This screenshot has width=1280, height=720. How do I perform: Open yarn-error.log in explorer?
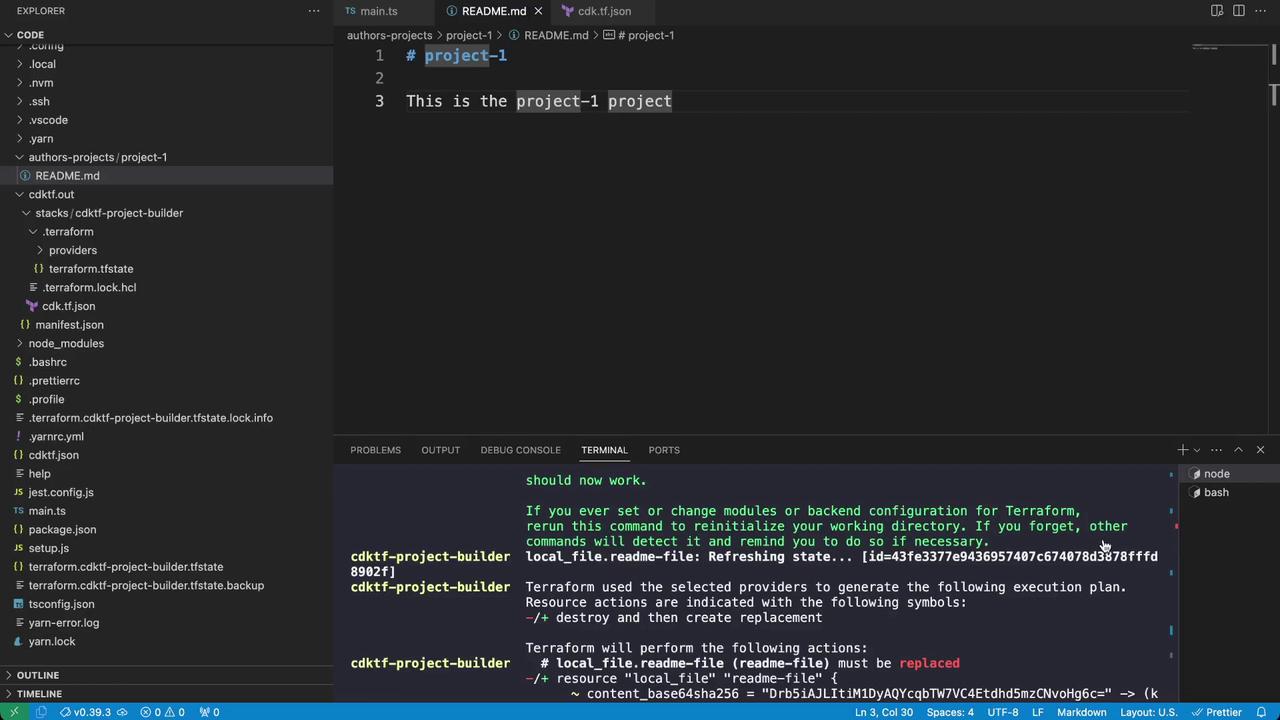tap(64, 623)
